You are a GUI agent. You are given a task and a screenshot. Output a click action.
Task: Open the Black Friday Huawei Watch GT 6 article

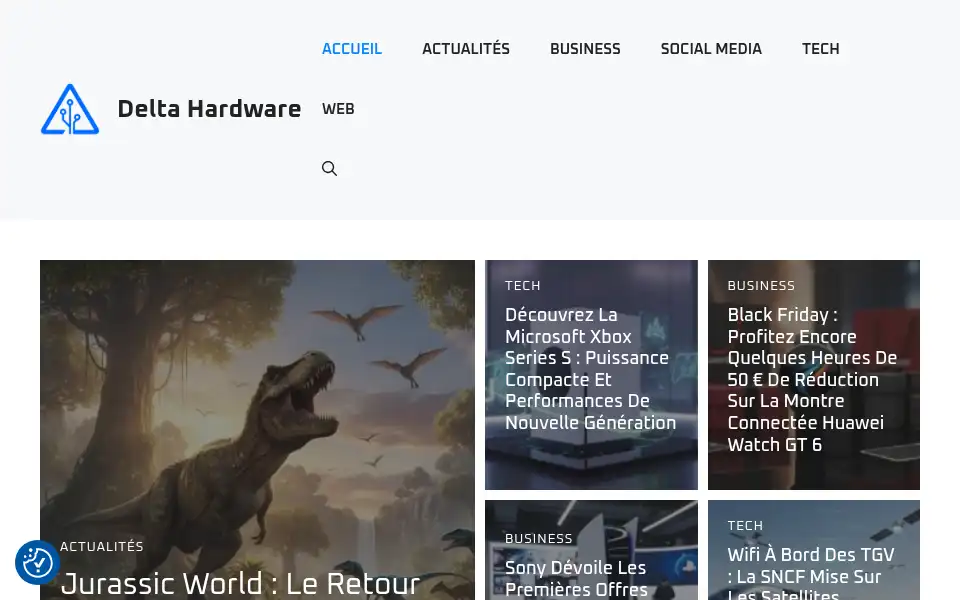click(812, 380)
